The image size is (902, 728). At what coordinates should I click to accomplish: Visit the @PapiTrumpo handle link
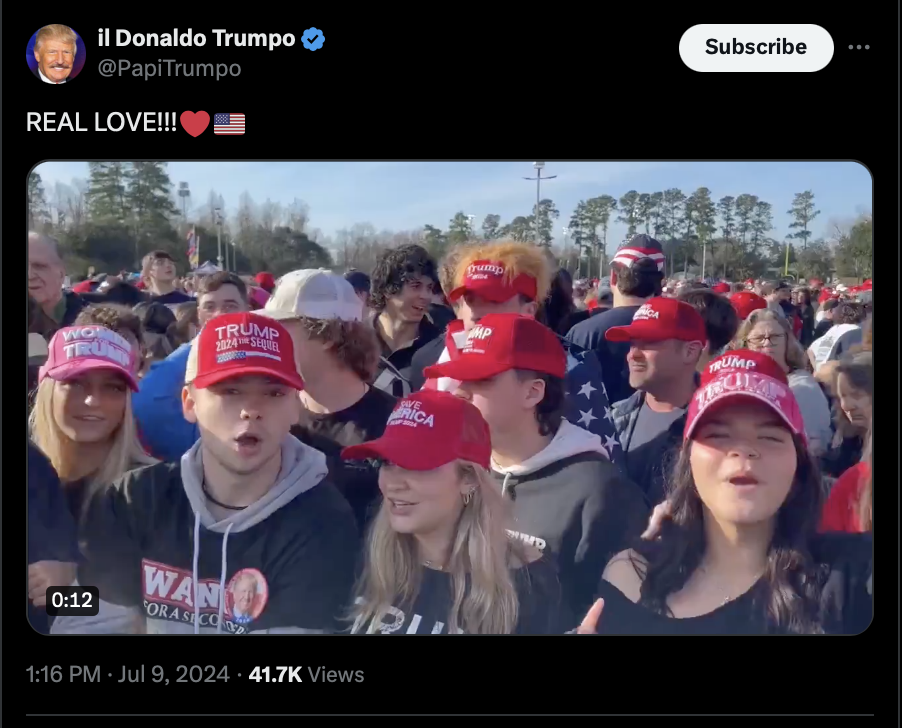[x=169, y=68]
